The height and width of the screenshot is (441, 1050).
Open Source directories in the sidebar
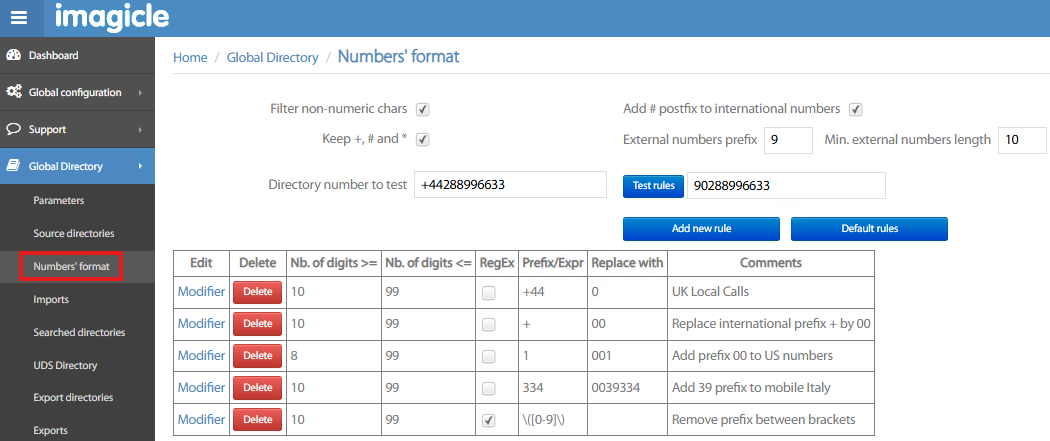pyautogui.click(x=73, y=233)
